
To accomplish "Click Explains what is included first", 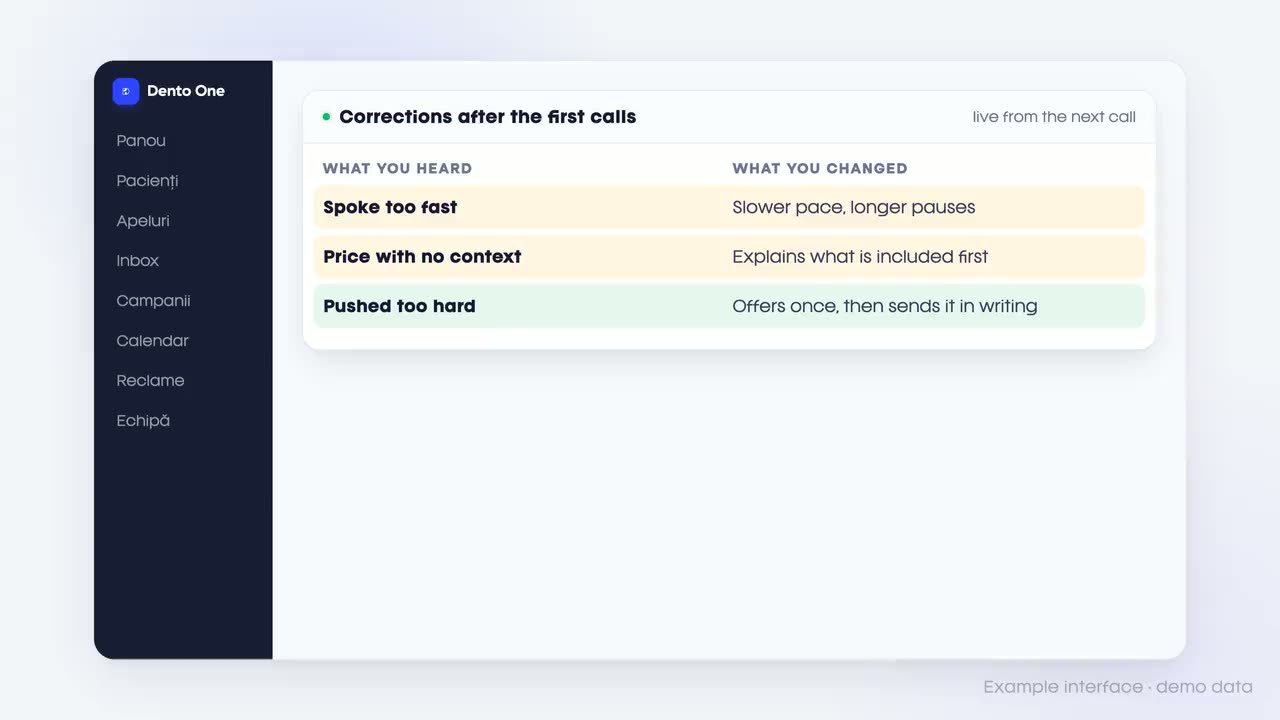I will pyautogui.click(x=860, y=257).
